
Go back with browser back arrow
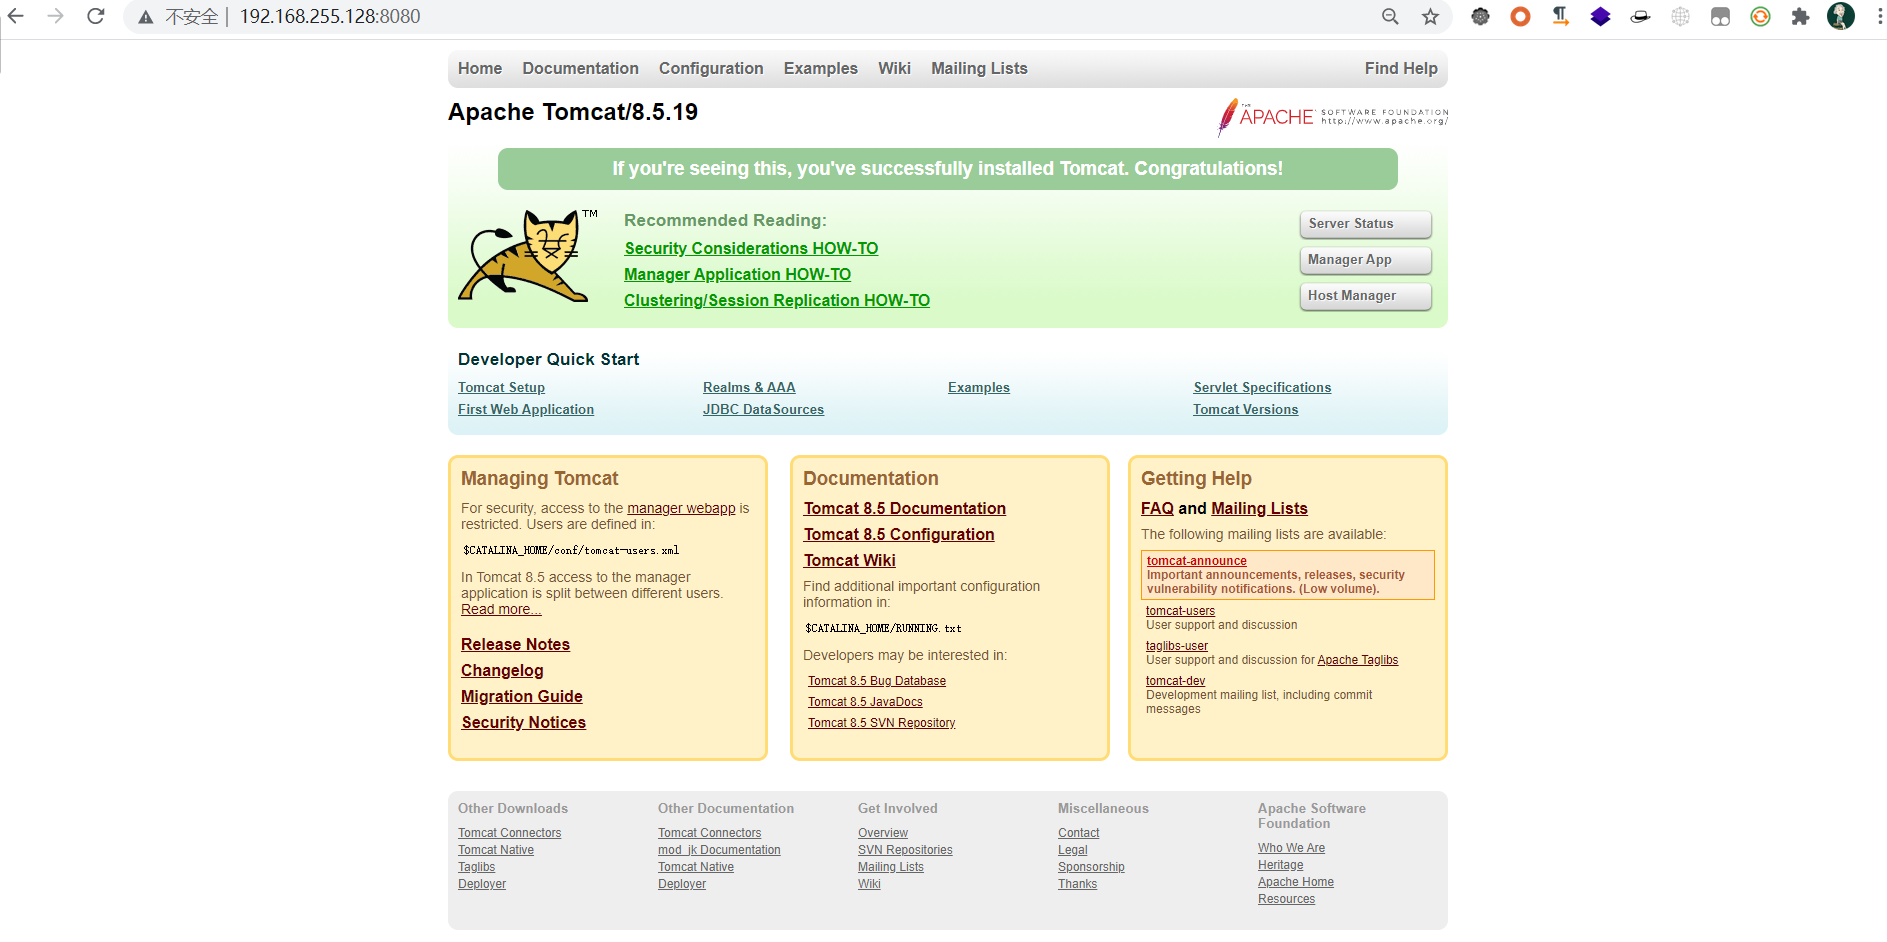click(x=16, y=16)
